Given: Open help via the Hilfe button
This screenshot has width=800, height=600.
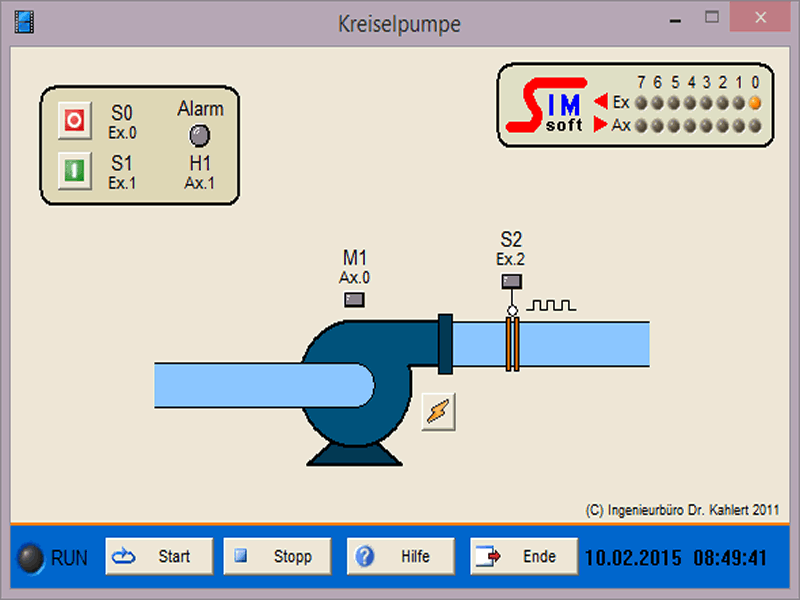Looking at the screenshot, I should click(400, 557).
